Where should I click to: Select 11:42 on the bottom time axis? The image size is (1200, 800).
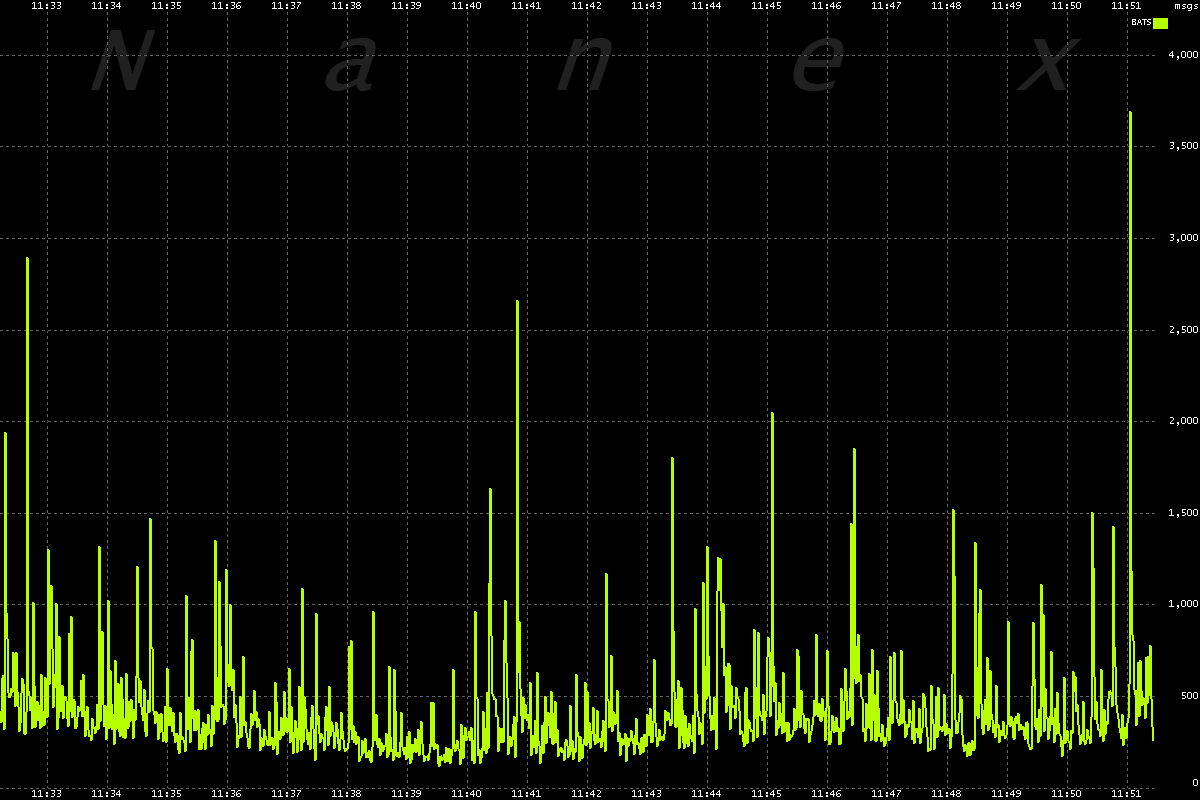click(586, 793)
